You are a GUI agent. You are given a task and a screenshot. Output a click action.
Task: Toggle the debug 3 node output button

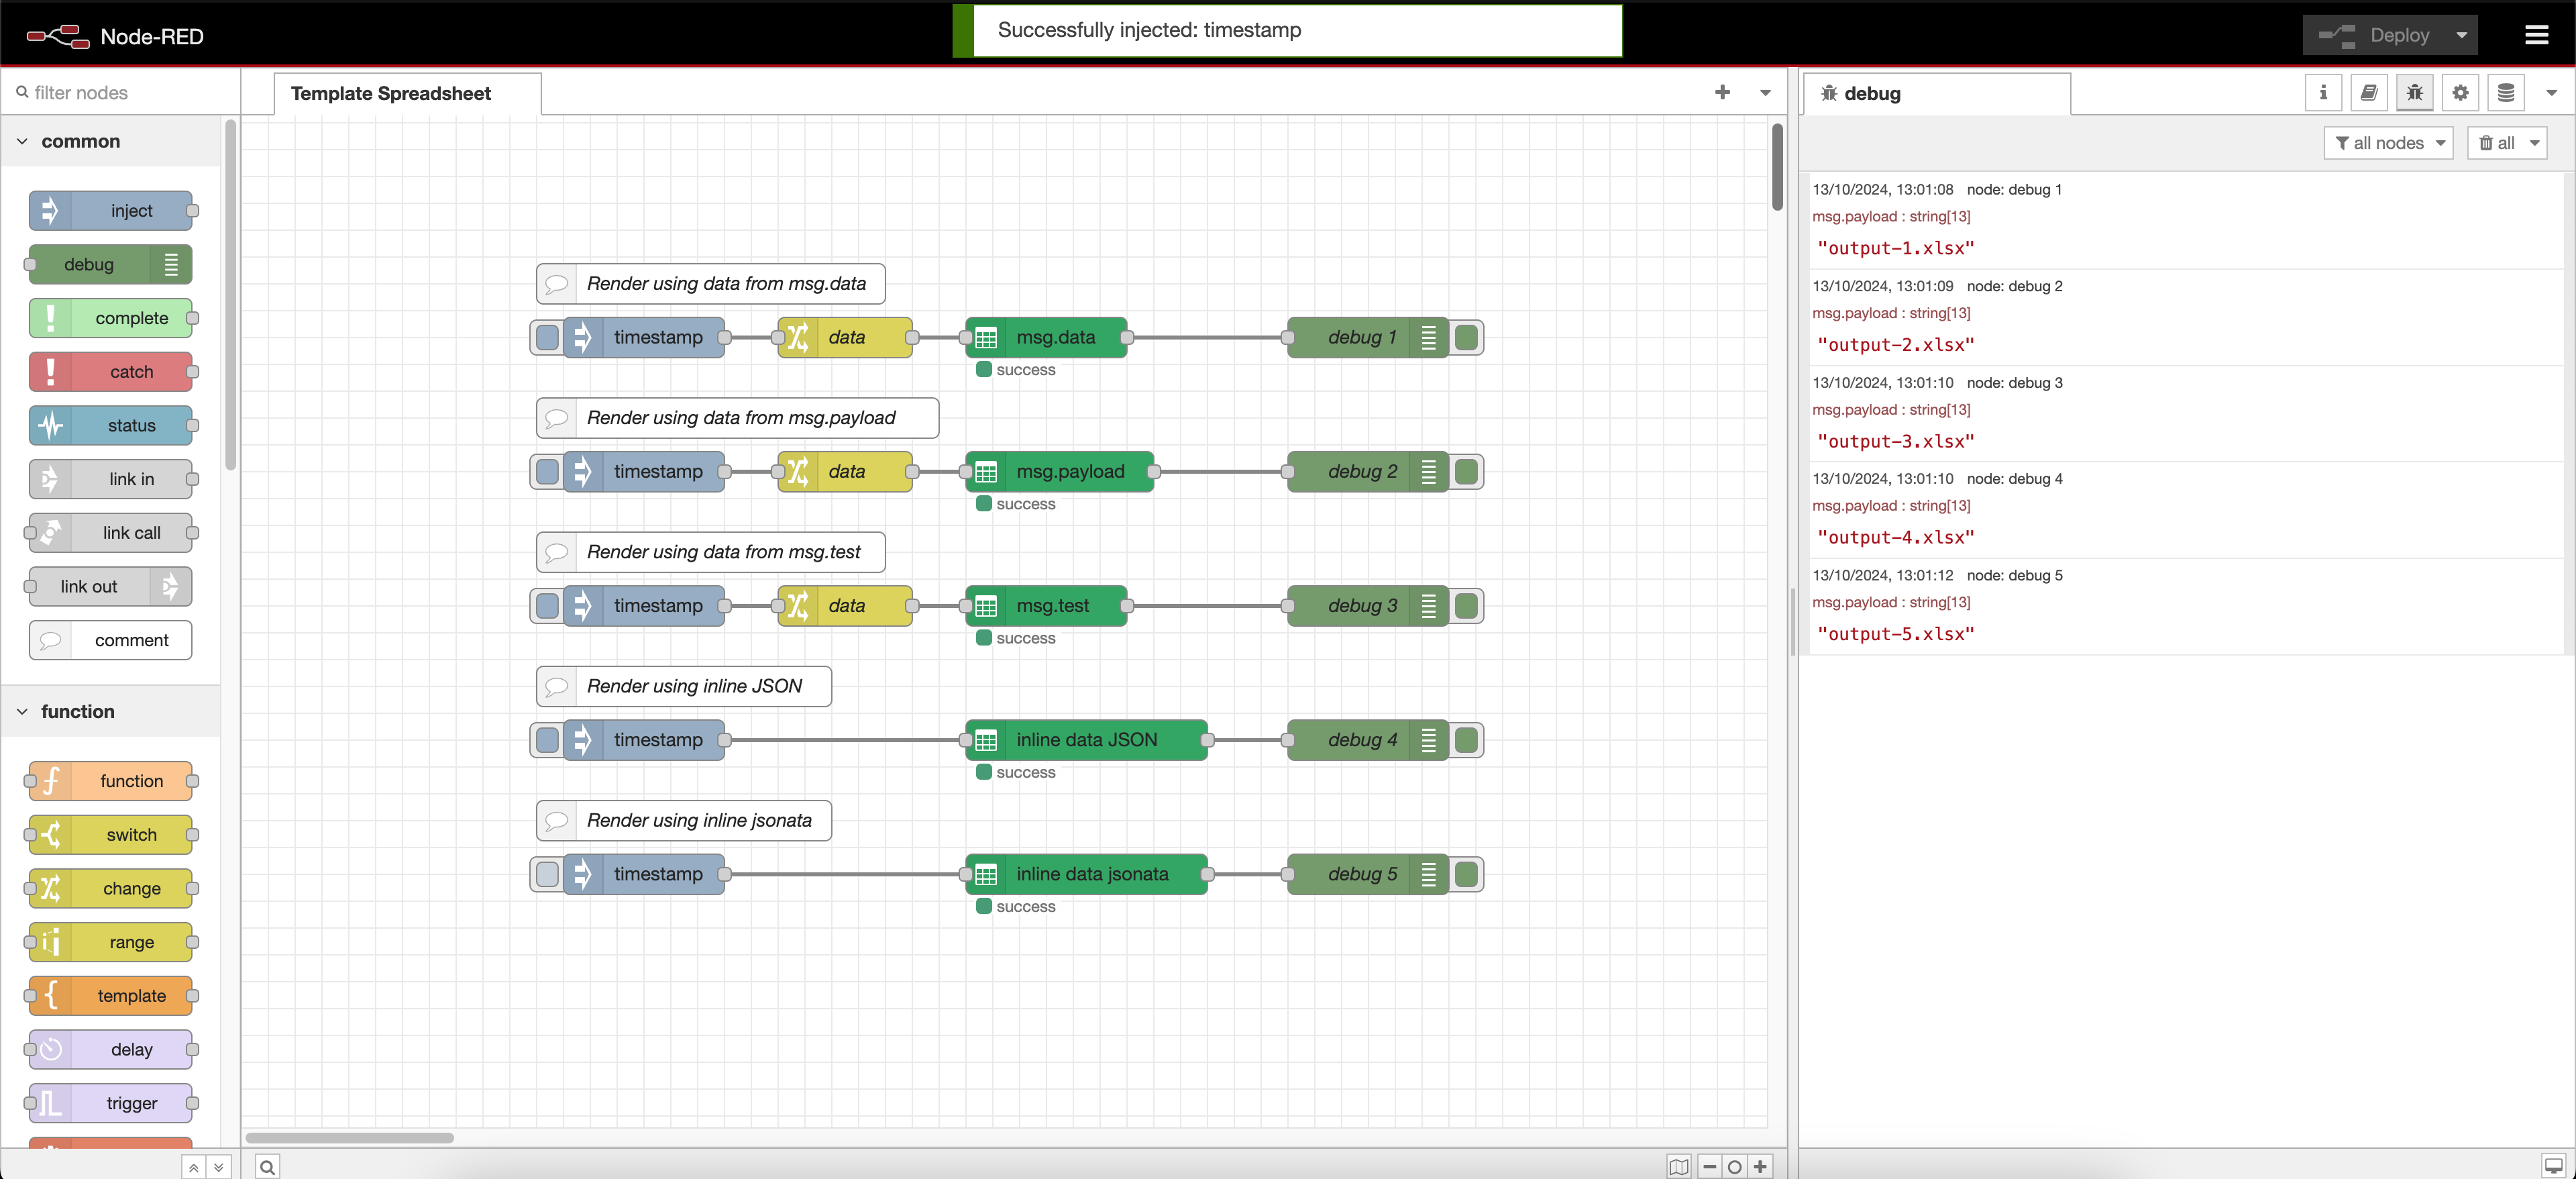[1466, 606]
